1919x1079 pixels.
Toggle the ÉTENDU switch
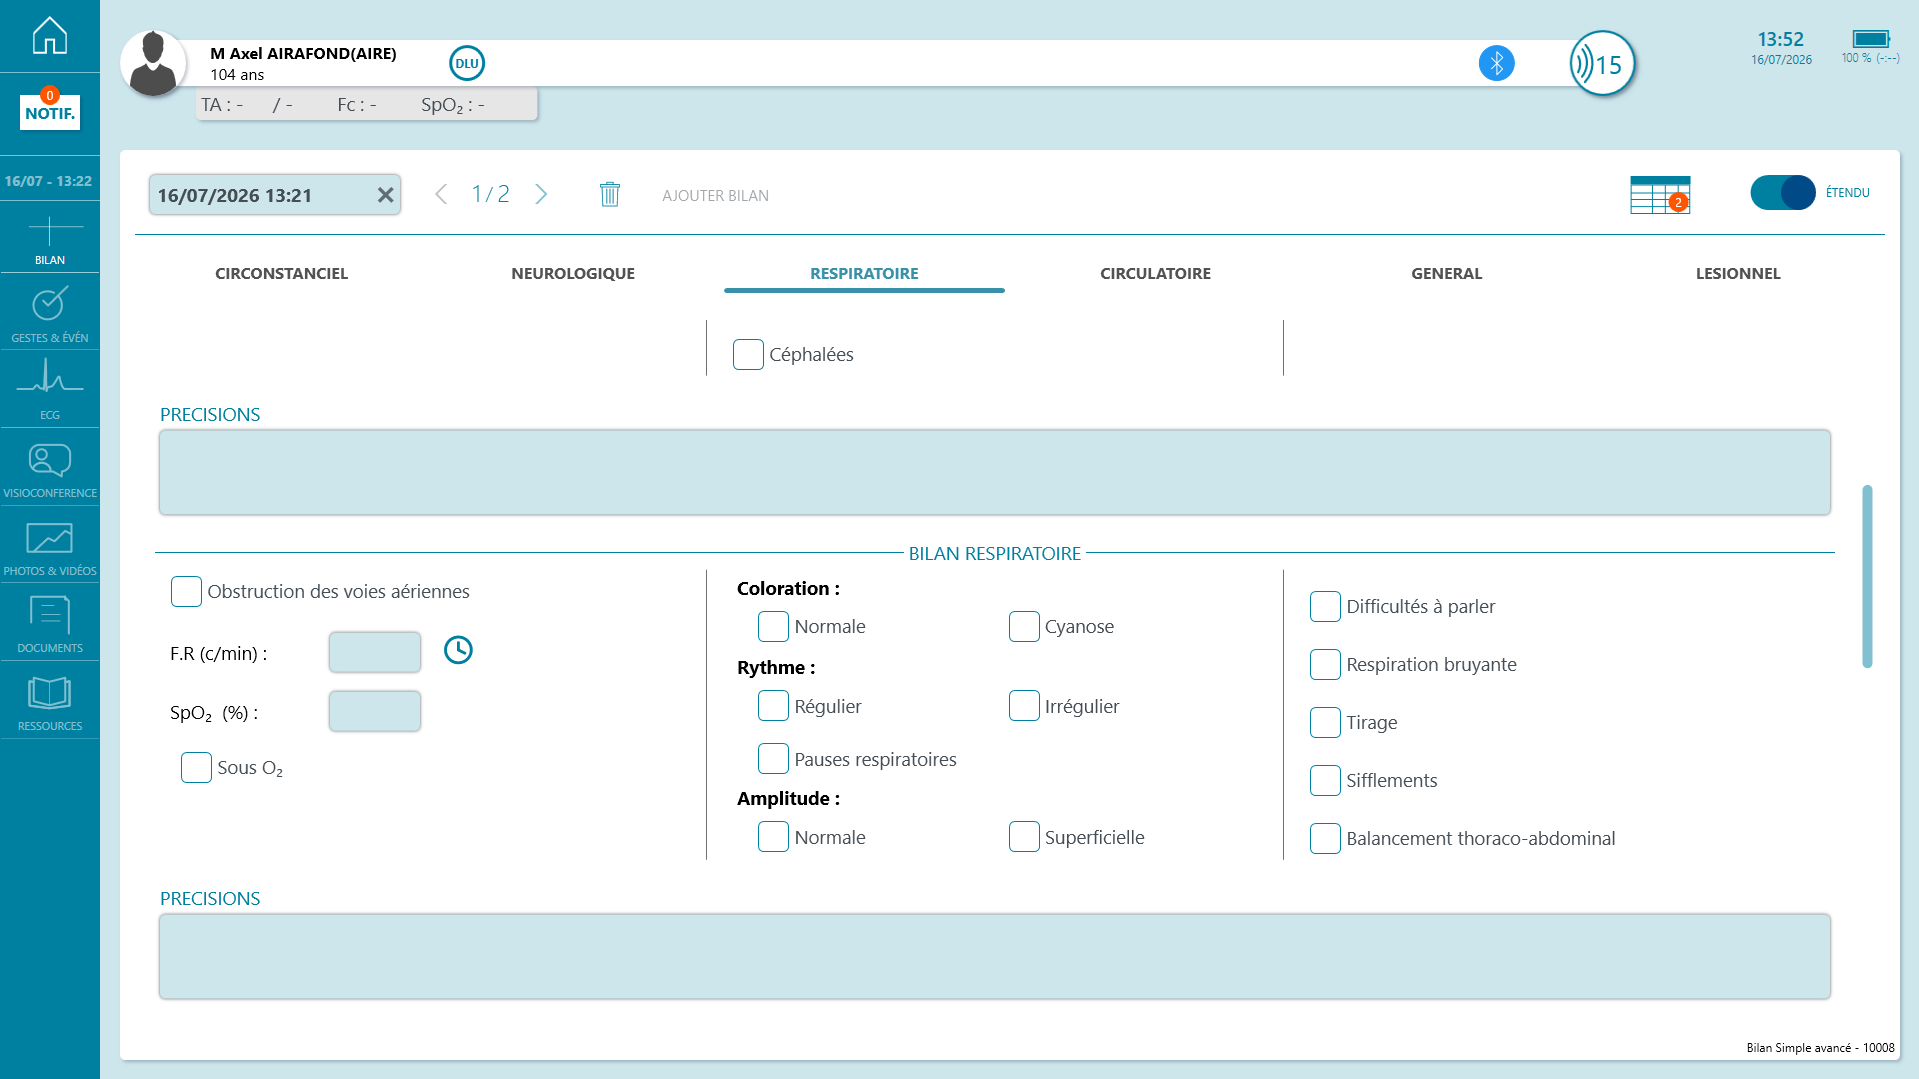point(1782,192)
